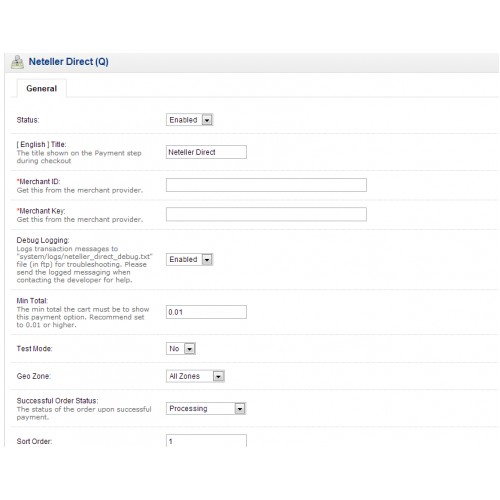Screen dimensions: 500x500
Task: Click the Test Mode No combo box
Action: click(x=181, y=349)
